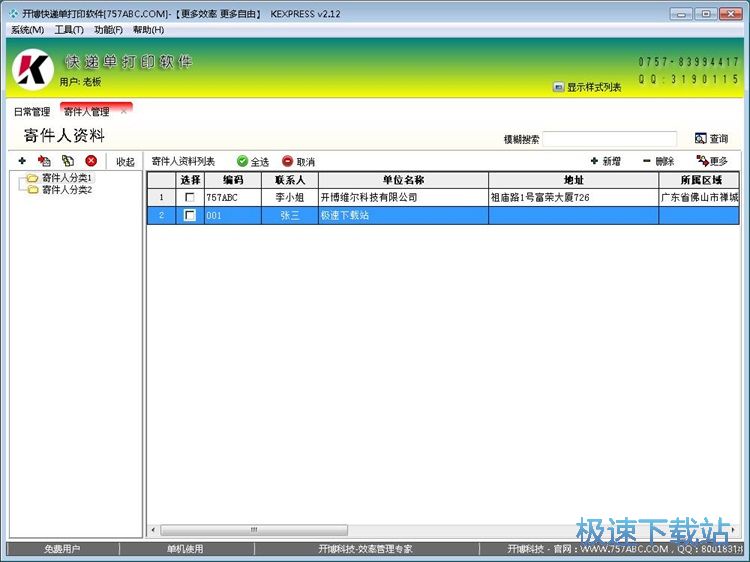Select the 寄件人管理 tab
This screenshot has height=562, width=750.
[x=87, y=112]
